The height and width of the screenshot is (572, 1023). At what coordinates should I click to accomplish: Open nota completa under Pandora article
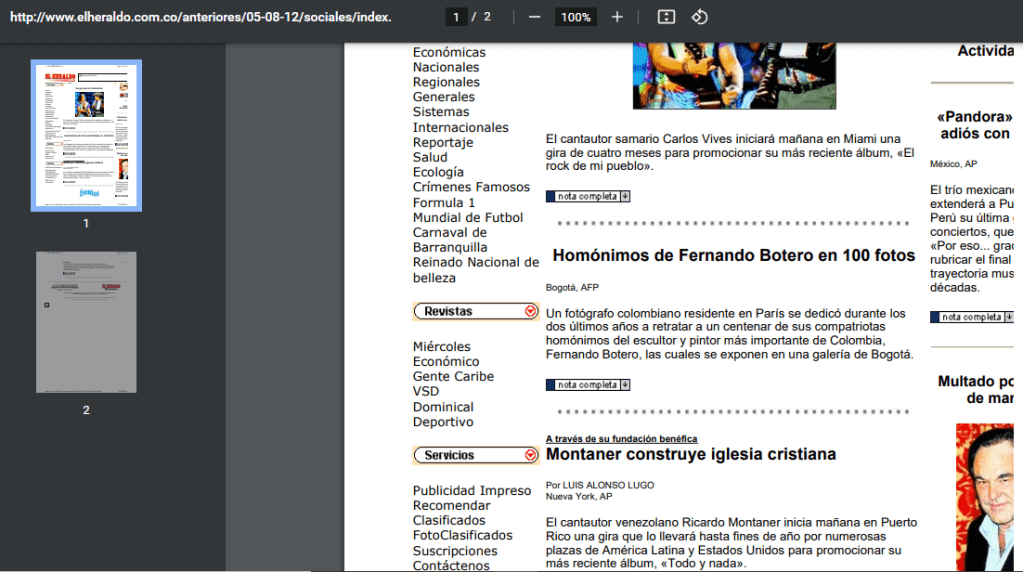tap(972, 317)
